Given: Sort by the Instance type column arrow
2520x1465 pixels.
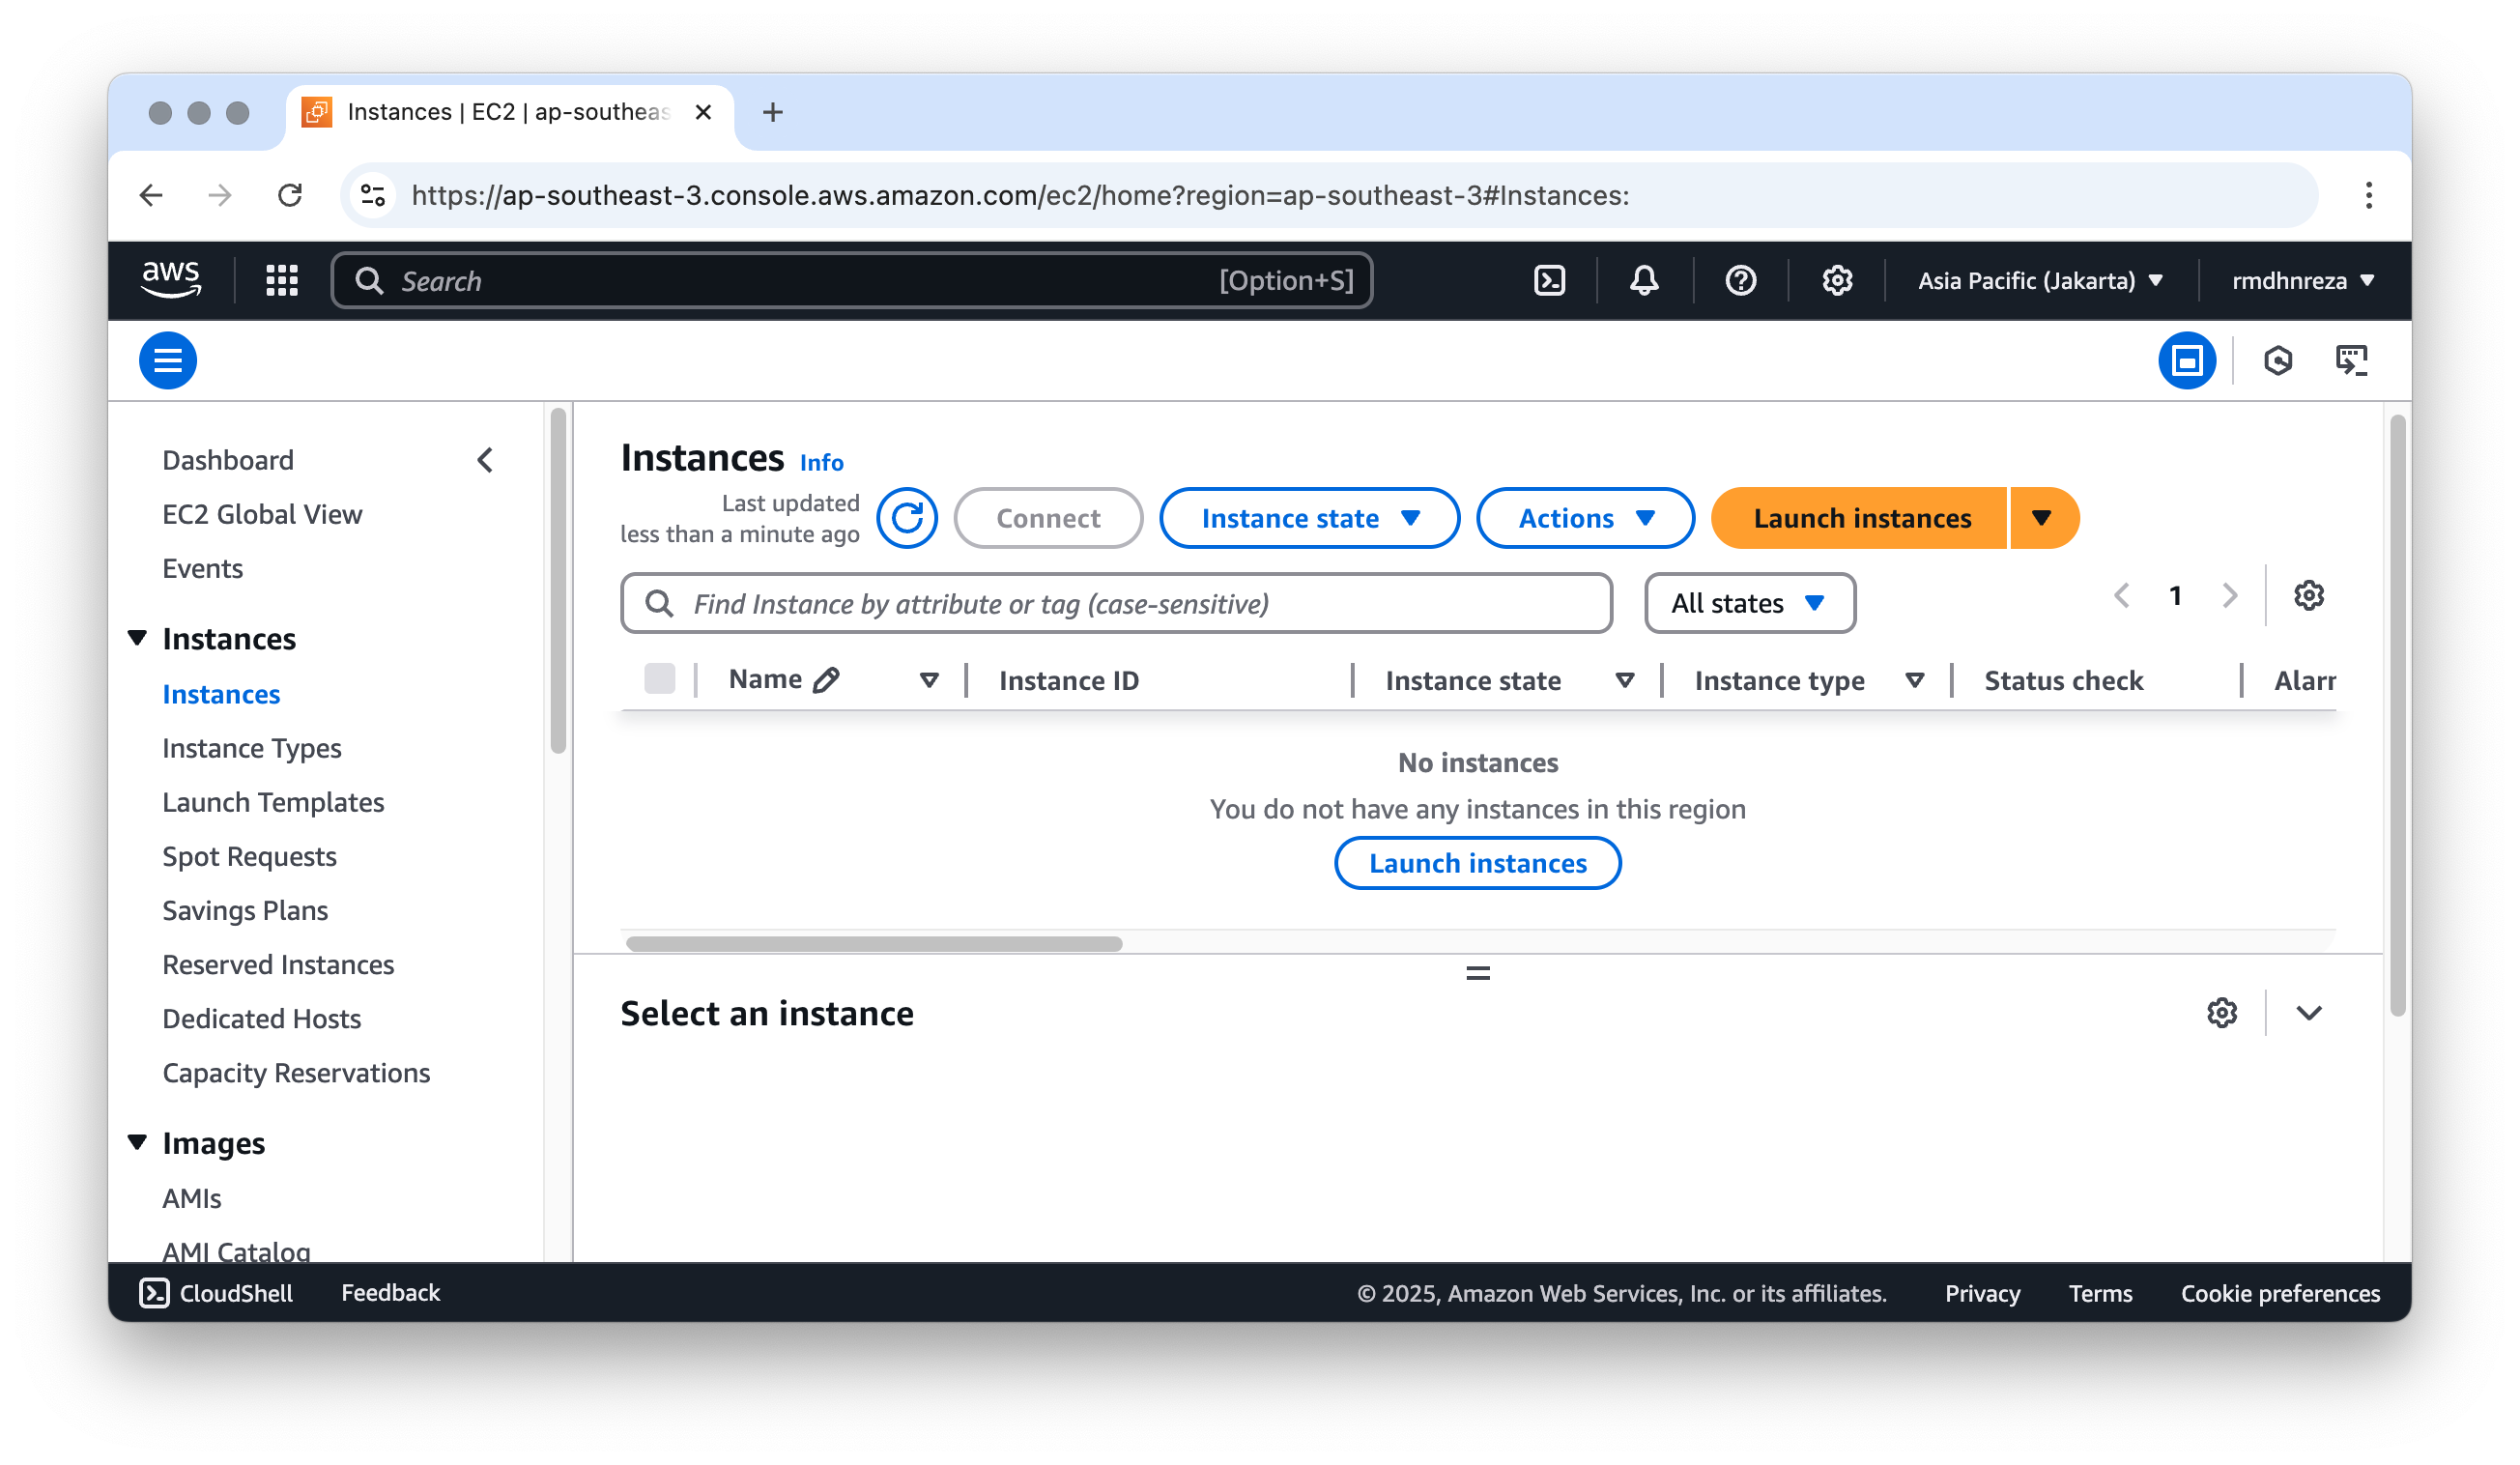Looking at the screenshot, I should 1915,680.
